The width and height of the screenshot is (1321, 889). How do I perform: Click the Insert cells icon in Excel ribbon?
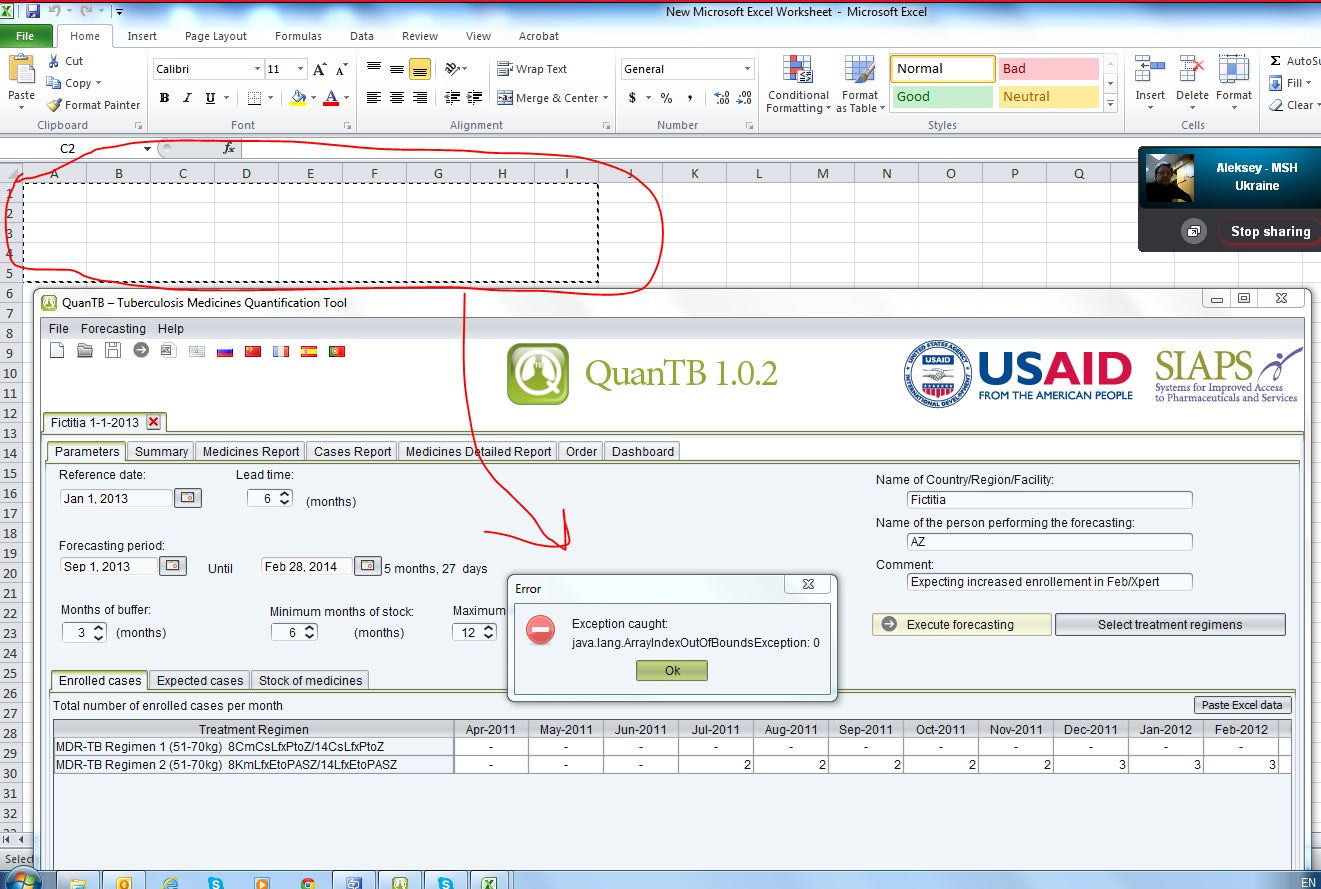coord(1149,69)
